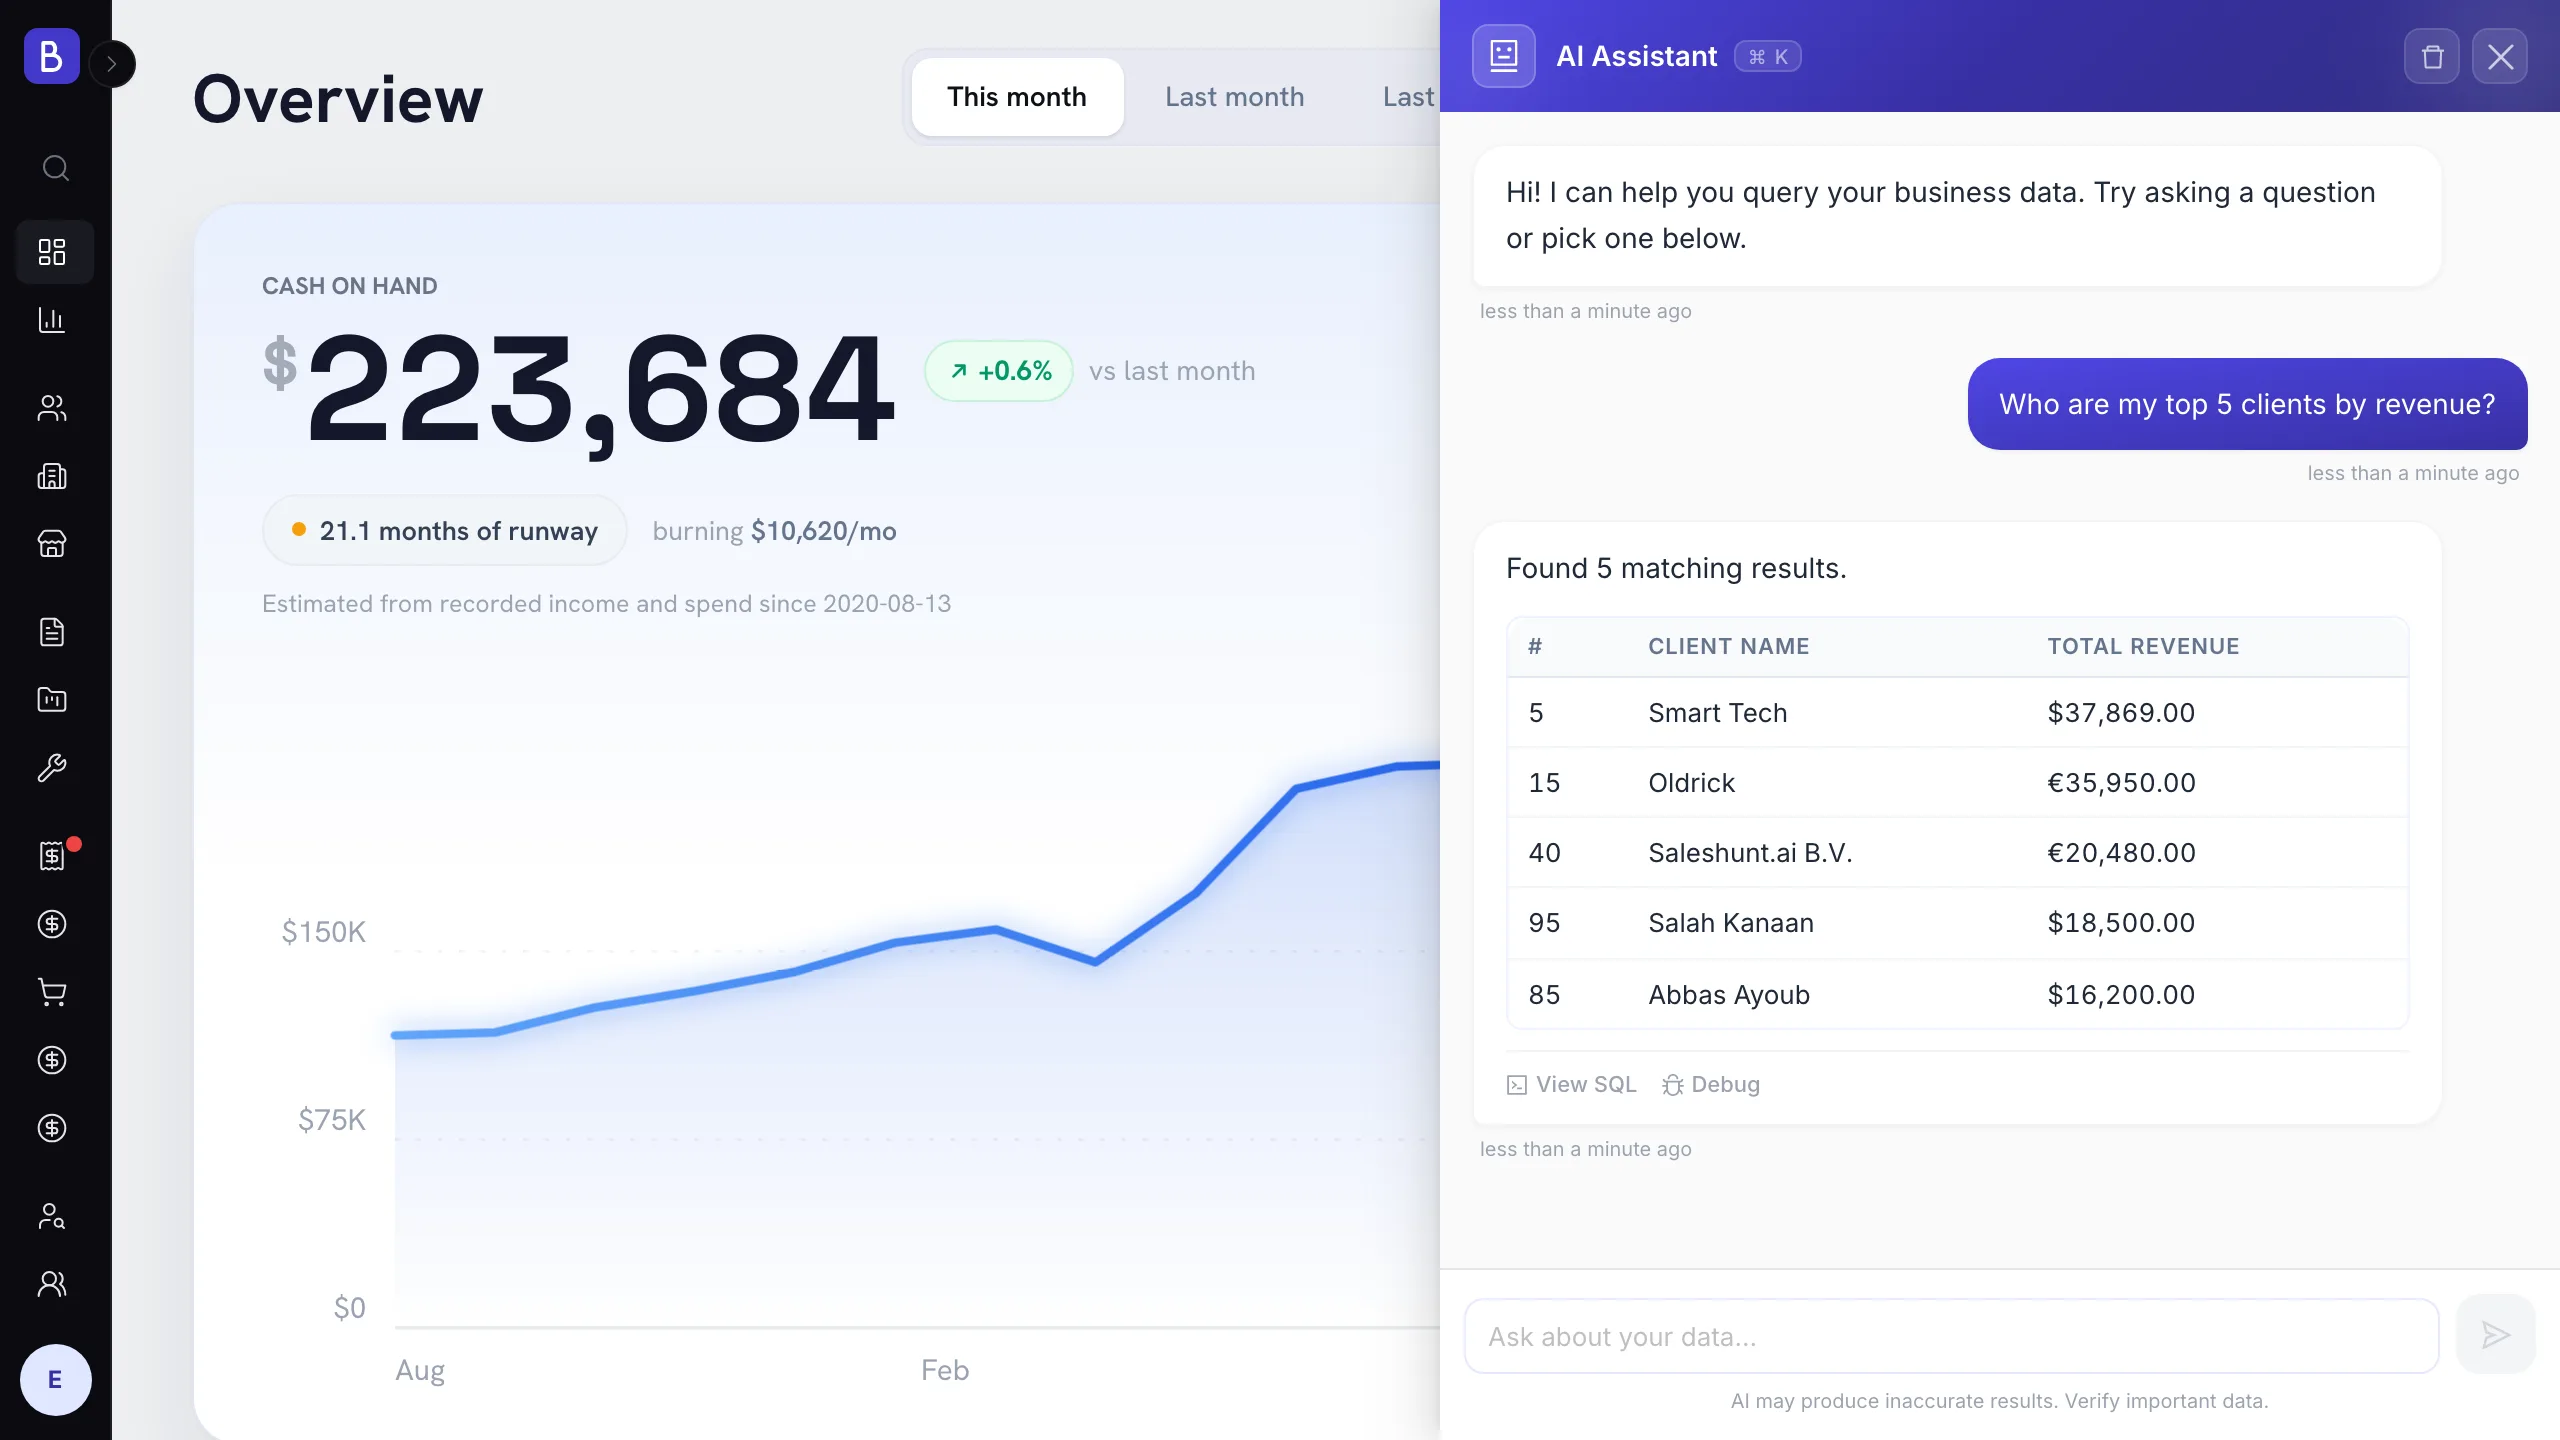Click the AI Assistant bot icon
Screen dimensions: 2560x1440
(1504, 56)
